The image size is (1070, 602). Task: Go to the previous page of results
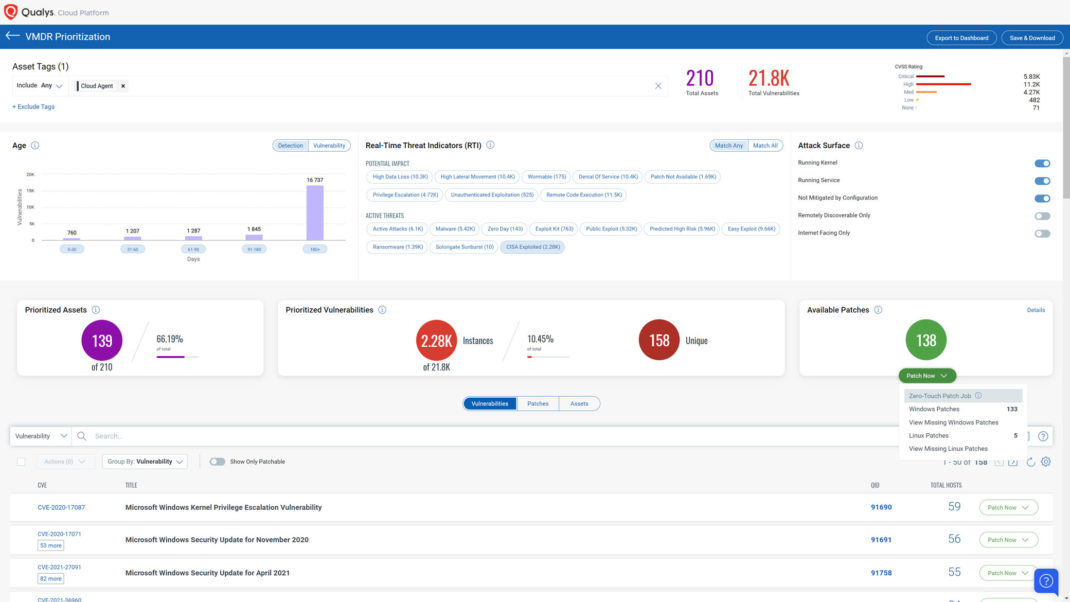(999, 462)
